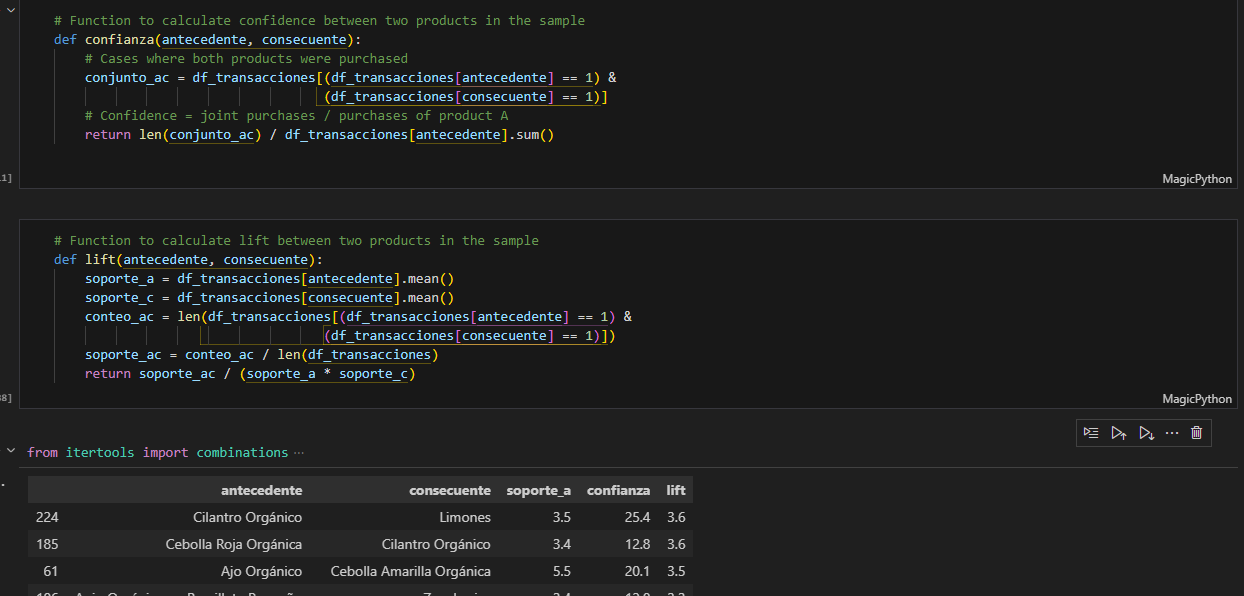
Task: Click the soporte_a assignment code line
Action: [269, 279]
